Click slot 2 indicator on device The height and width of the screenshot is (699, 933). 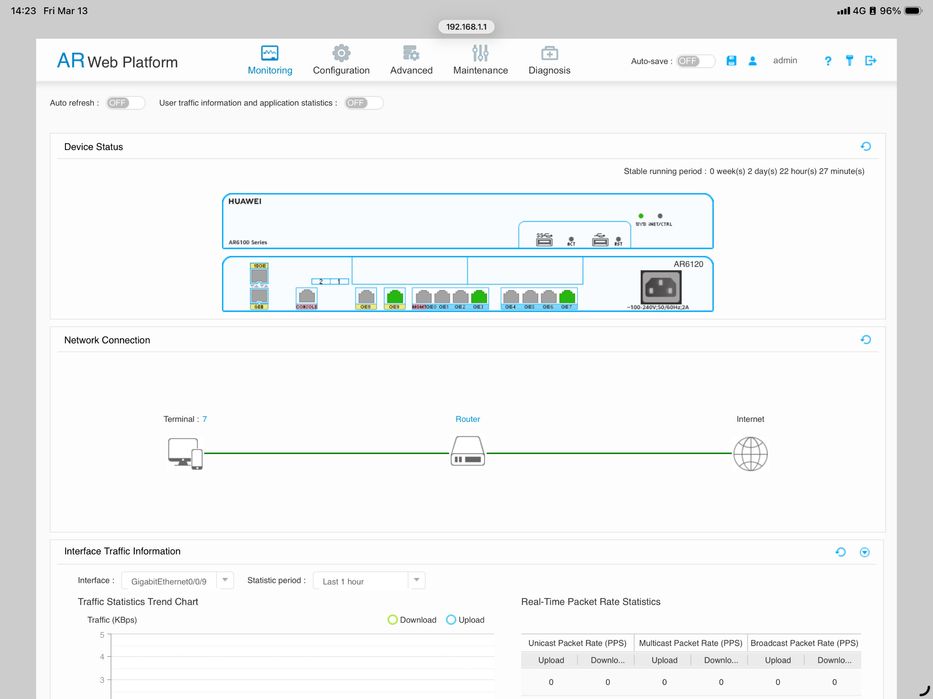pyautogui.click(x=321, y=281)
